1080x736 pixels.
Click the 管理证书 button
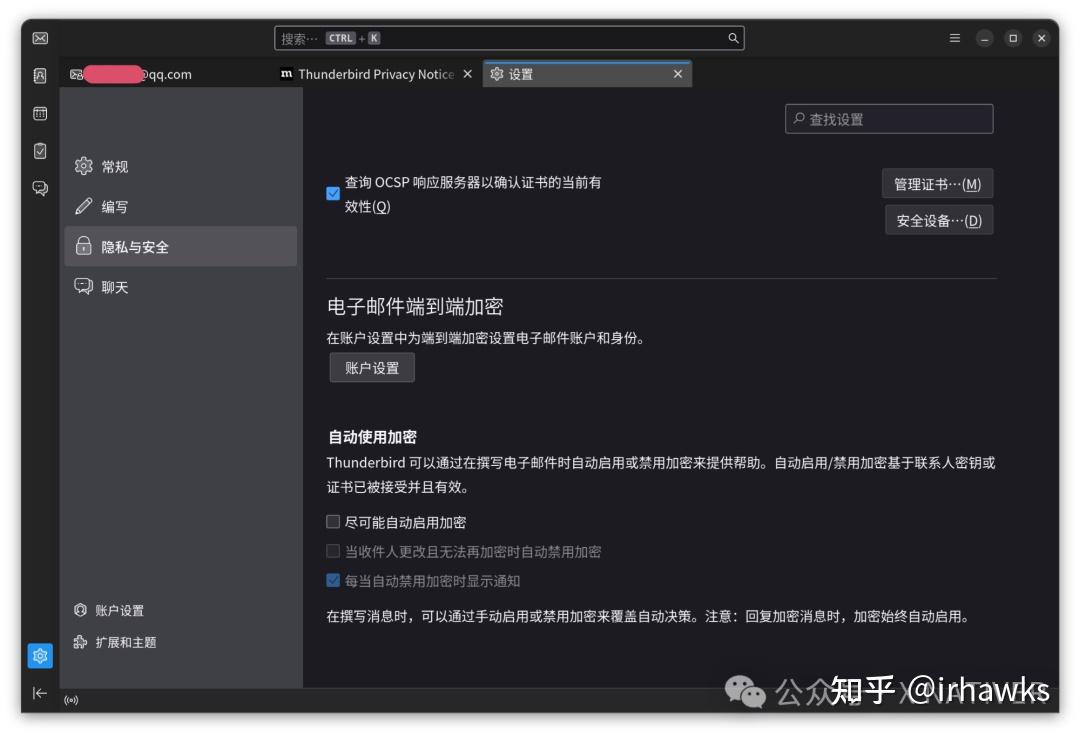(x=938, y=183)
